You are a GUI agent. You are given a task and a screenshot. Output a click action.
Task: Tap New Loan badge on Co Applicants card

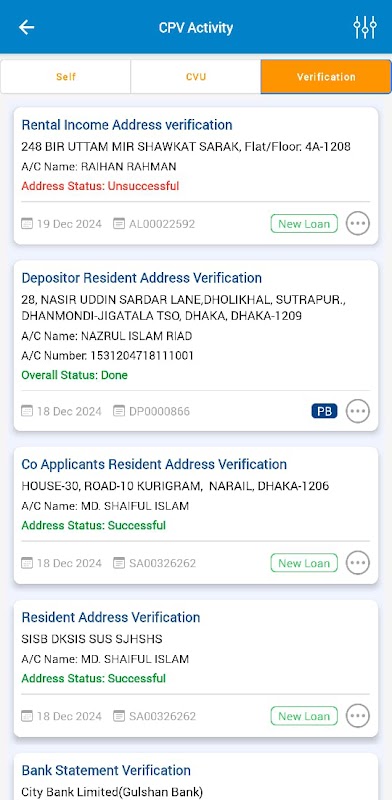coord(304,563)
